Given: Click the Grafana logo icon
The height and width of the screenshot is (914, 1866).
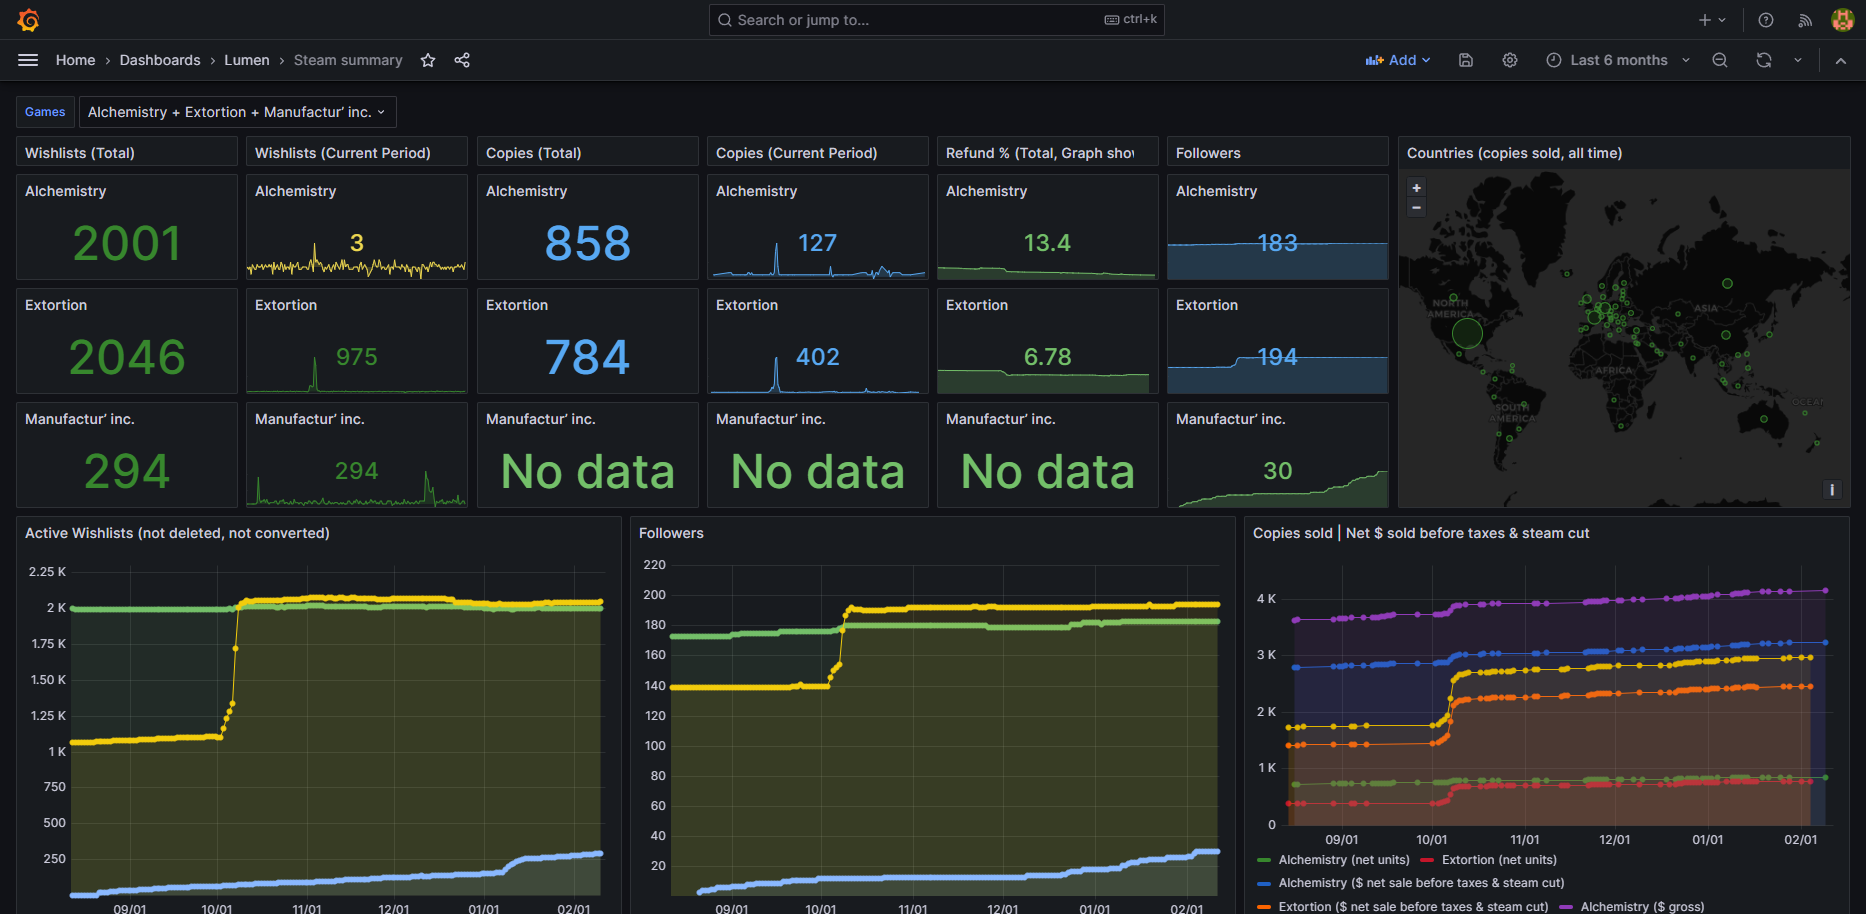Looking at the screenshot, I should click(x=28, y=20).
